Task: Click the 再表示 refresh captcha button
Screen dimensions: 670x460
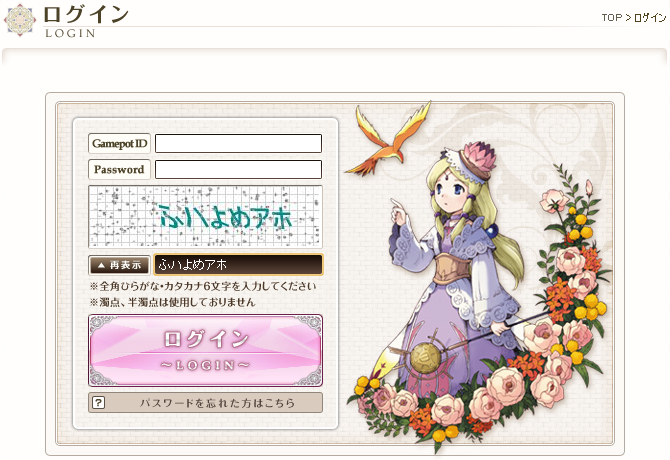Action: pos(119,265)
